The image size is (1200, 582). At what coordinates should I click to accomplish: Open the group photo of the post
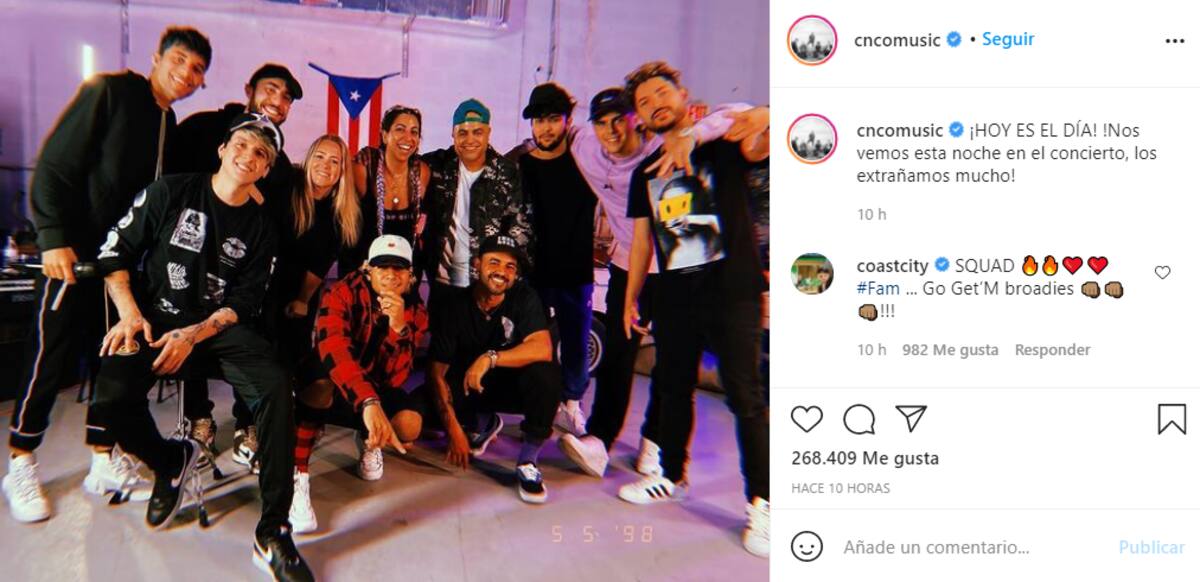click(385, 291)
